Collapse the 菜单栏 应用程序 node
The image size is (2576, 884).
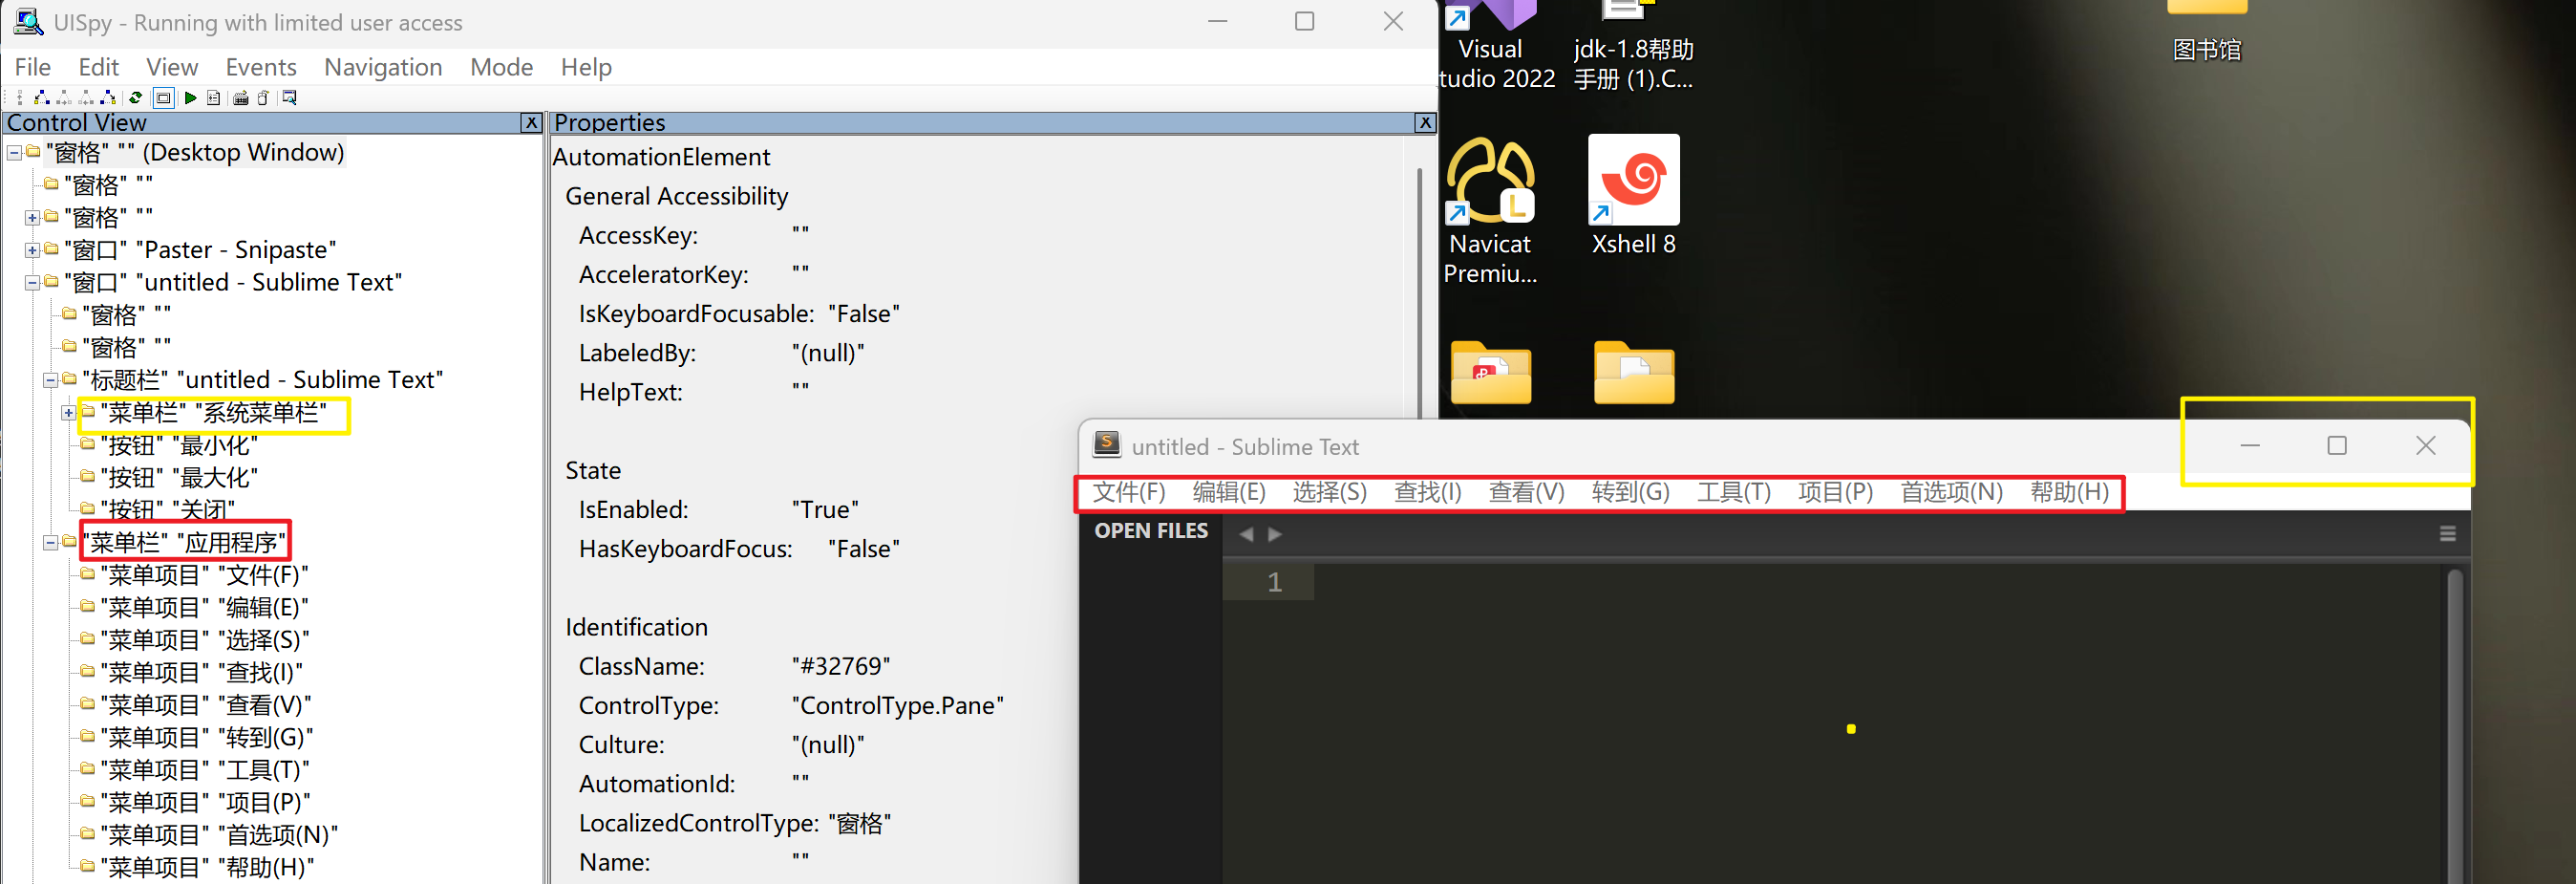pos(50,543)
